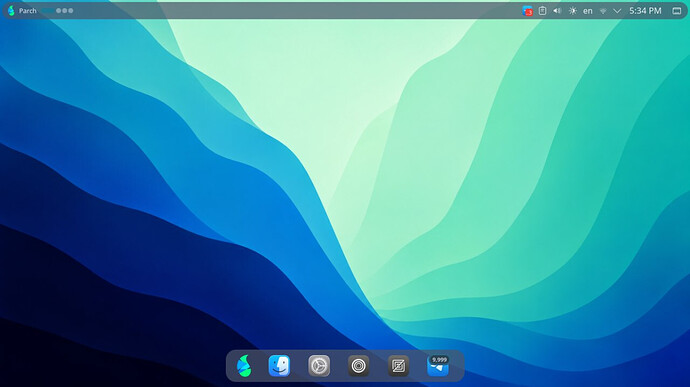Image resolution: width=690 pixels, height=387 pixels.
Task: Open Telegram with 9,999 badge in dock
Action: [x=438, y=366]
